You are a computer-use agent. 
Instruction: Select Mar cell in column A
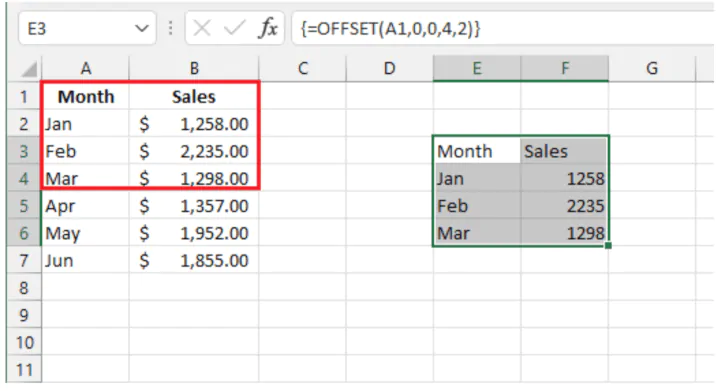click(x=85, y=178)
